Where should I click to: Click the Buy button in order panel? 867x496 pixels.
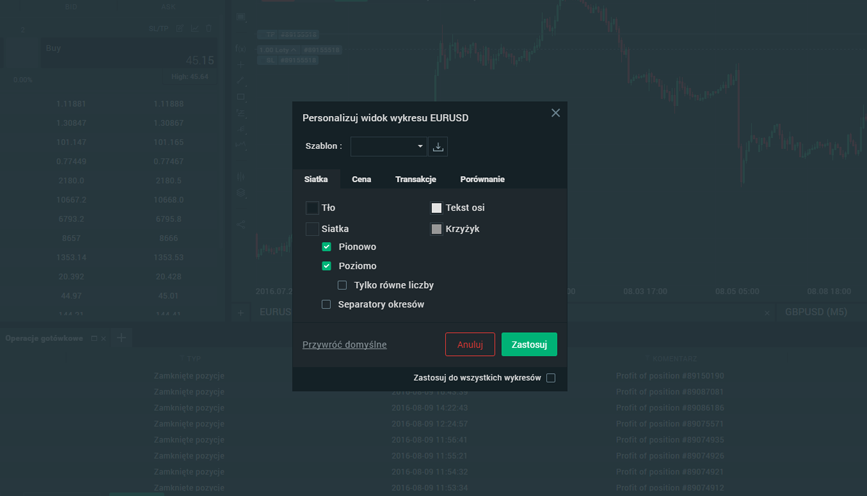129,53
